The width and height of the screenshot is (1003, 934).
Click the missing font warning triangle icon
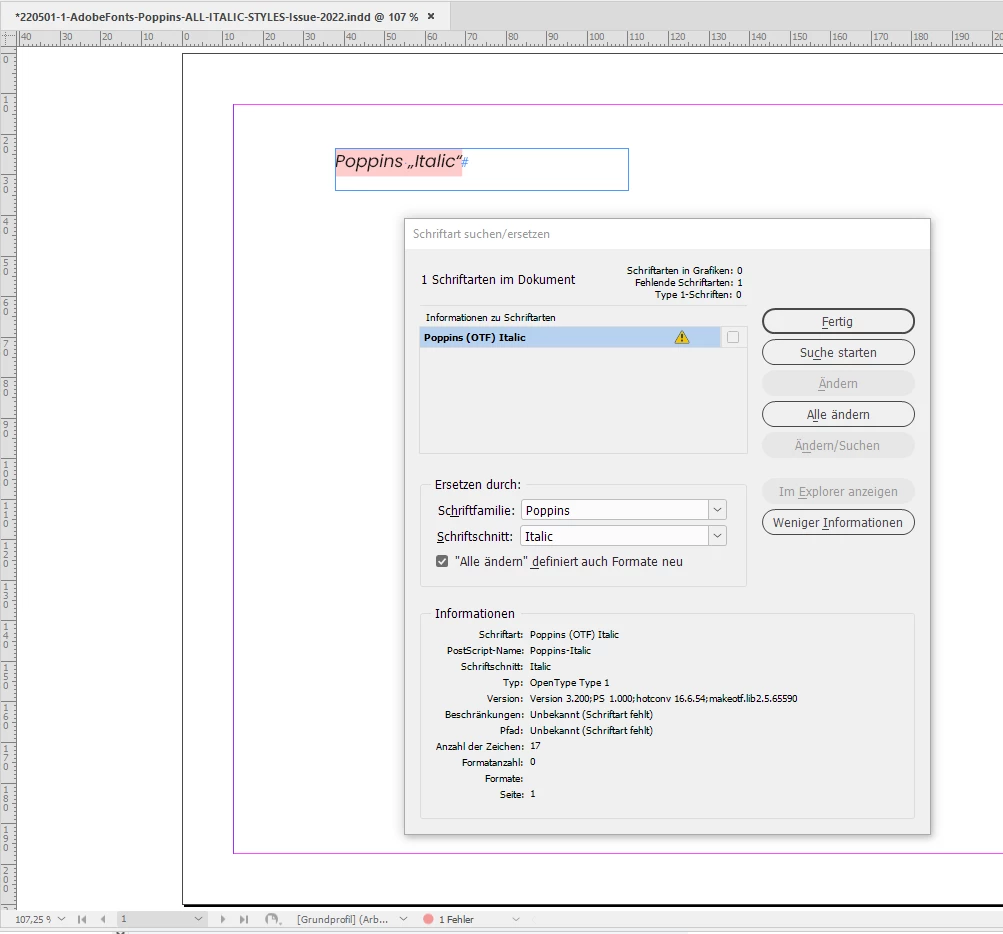click(x=682, y=337)
